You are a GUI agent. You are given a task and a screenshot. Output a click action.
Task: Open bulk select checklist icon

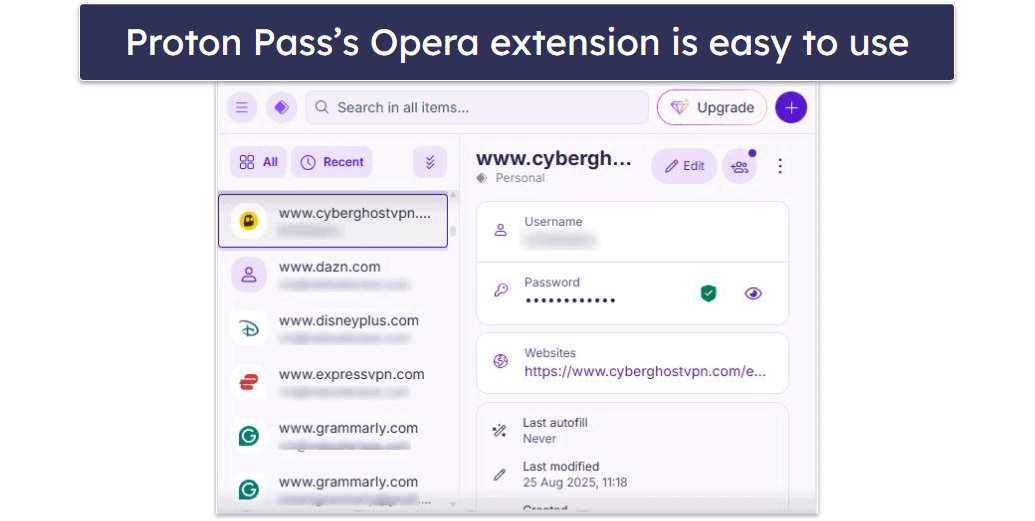(x=430, y=162)
